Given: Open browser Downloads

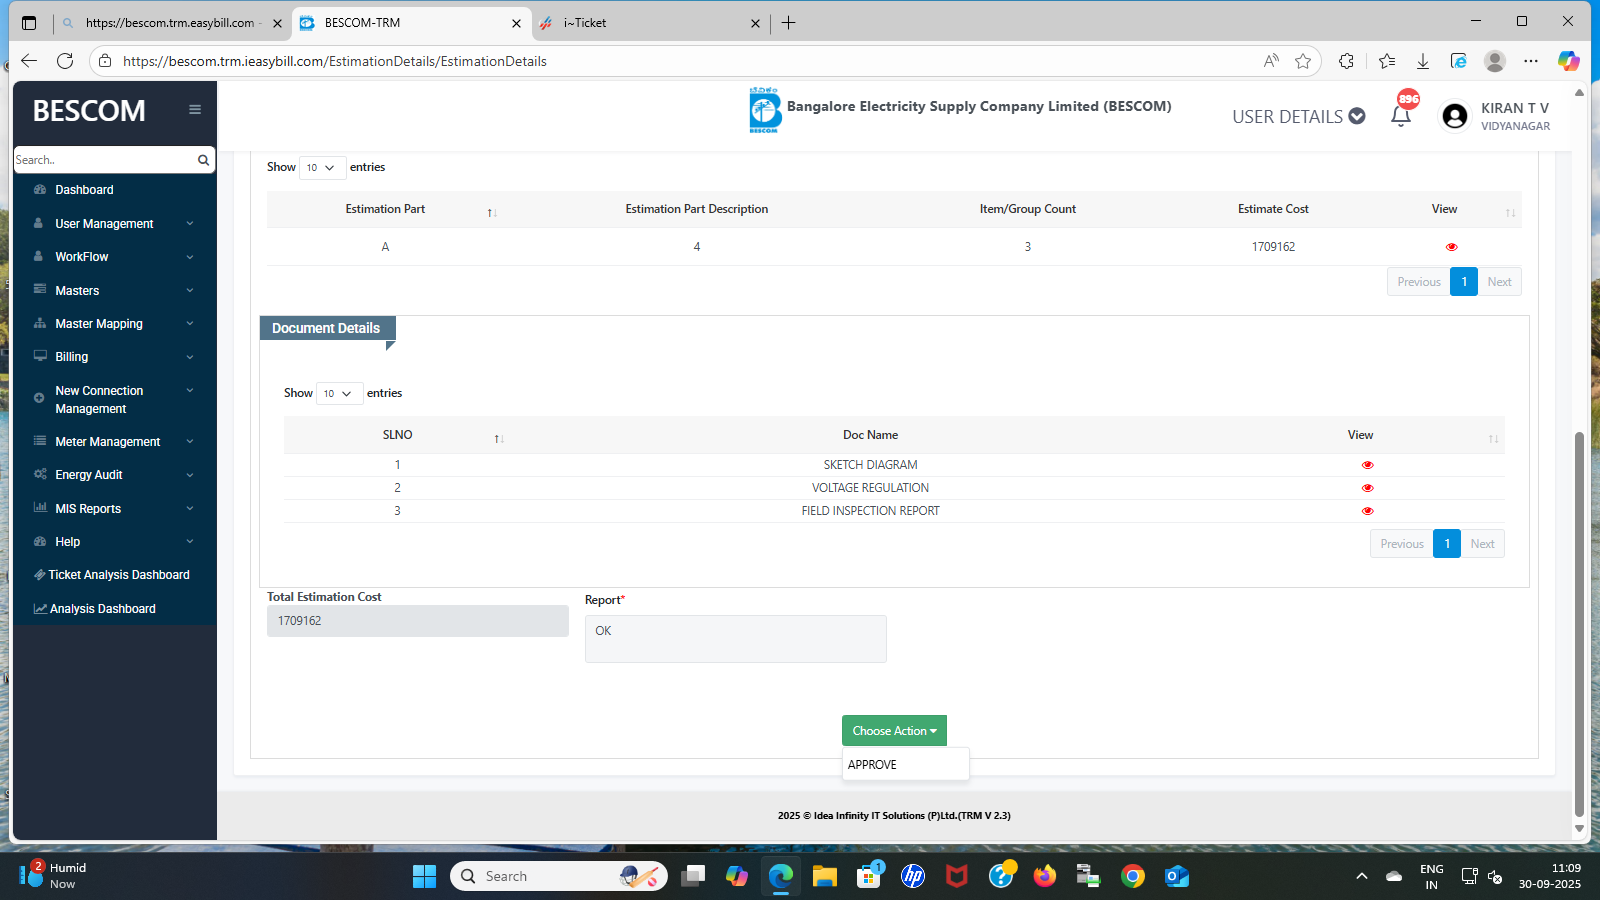Looking at the screenshot, I should [1423, 61].
